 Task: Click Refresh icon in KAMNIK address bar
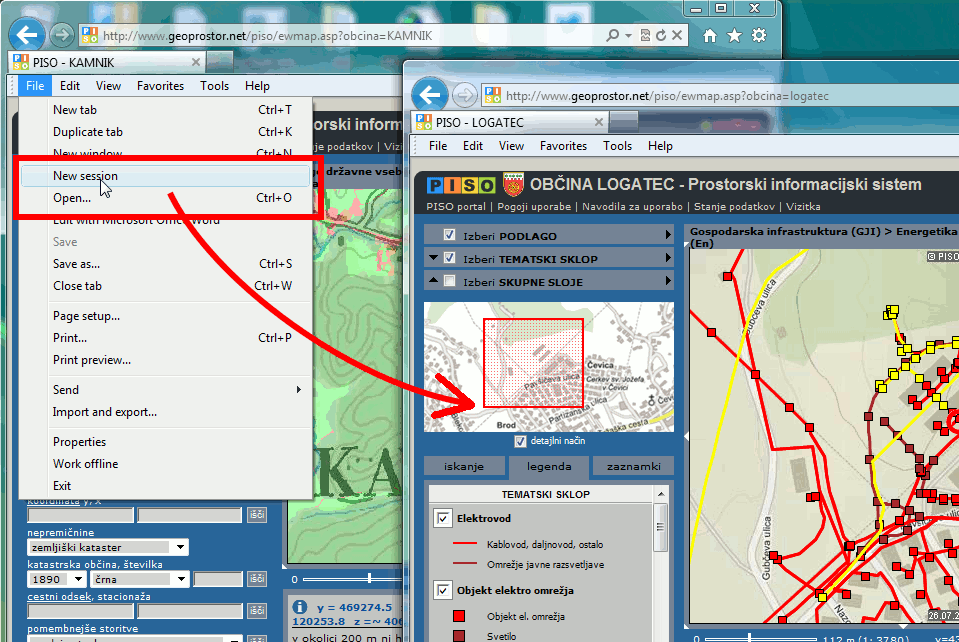pos(660,35)
